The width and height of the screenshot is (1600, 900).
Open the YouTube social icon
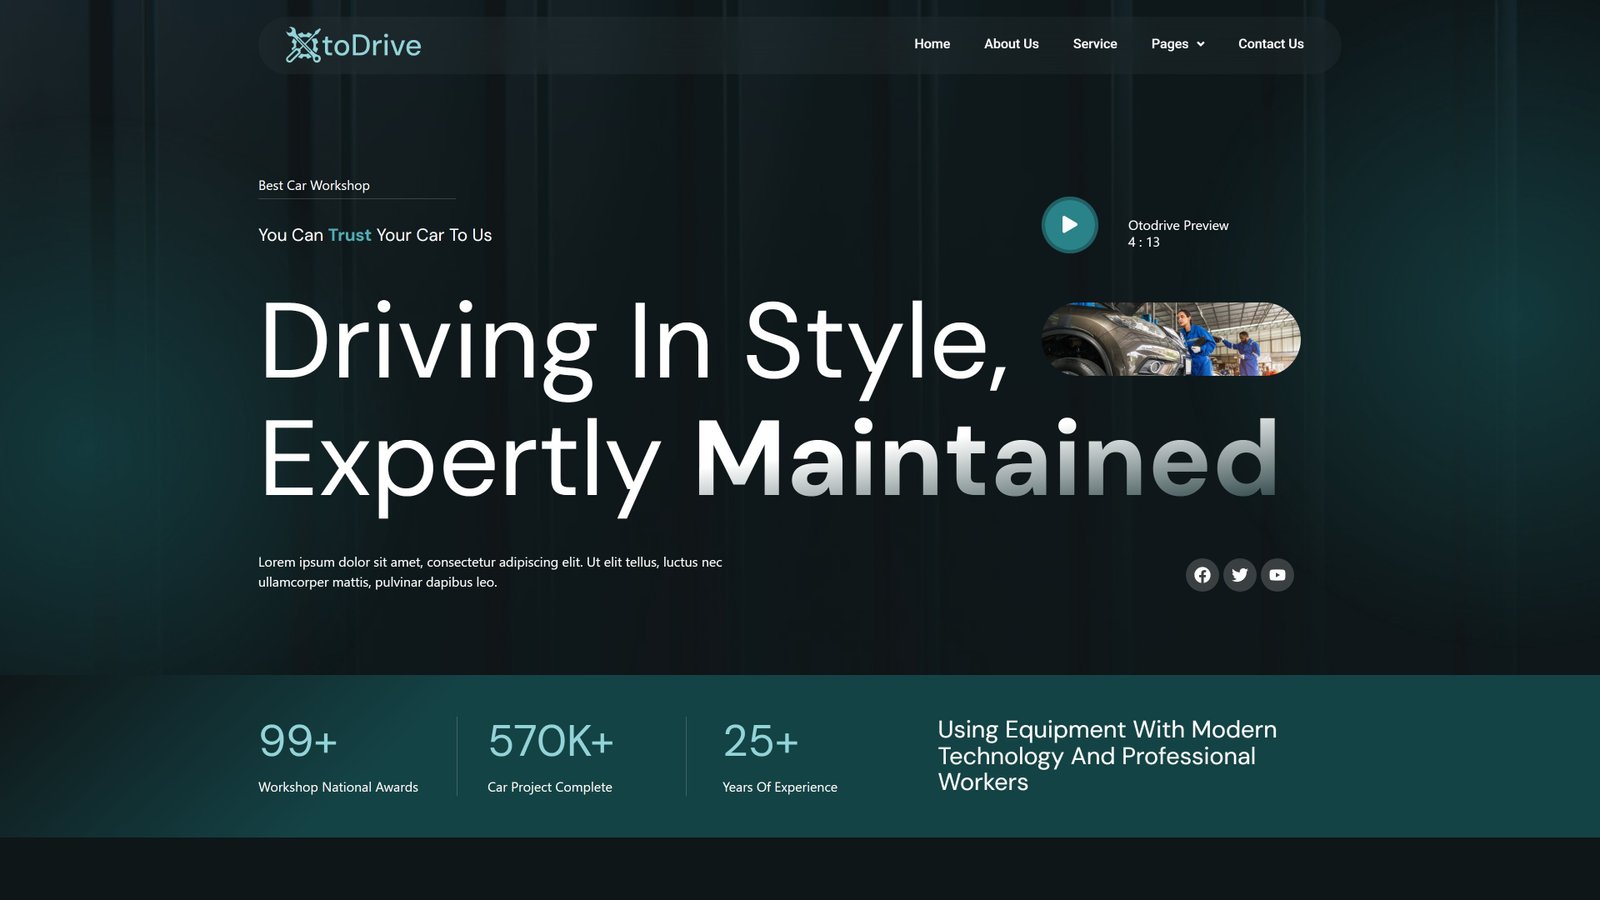point(1277,575)
